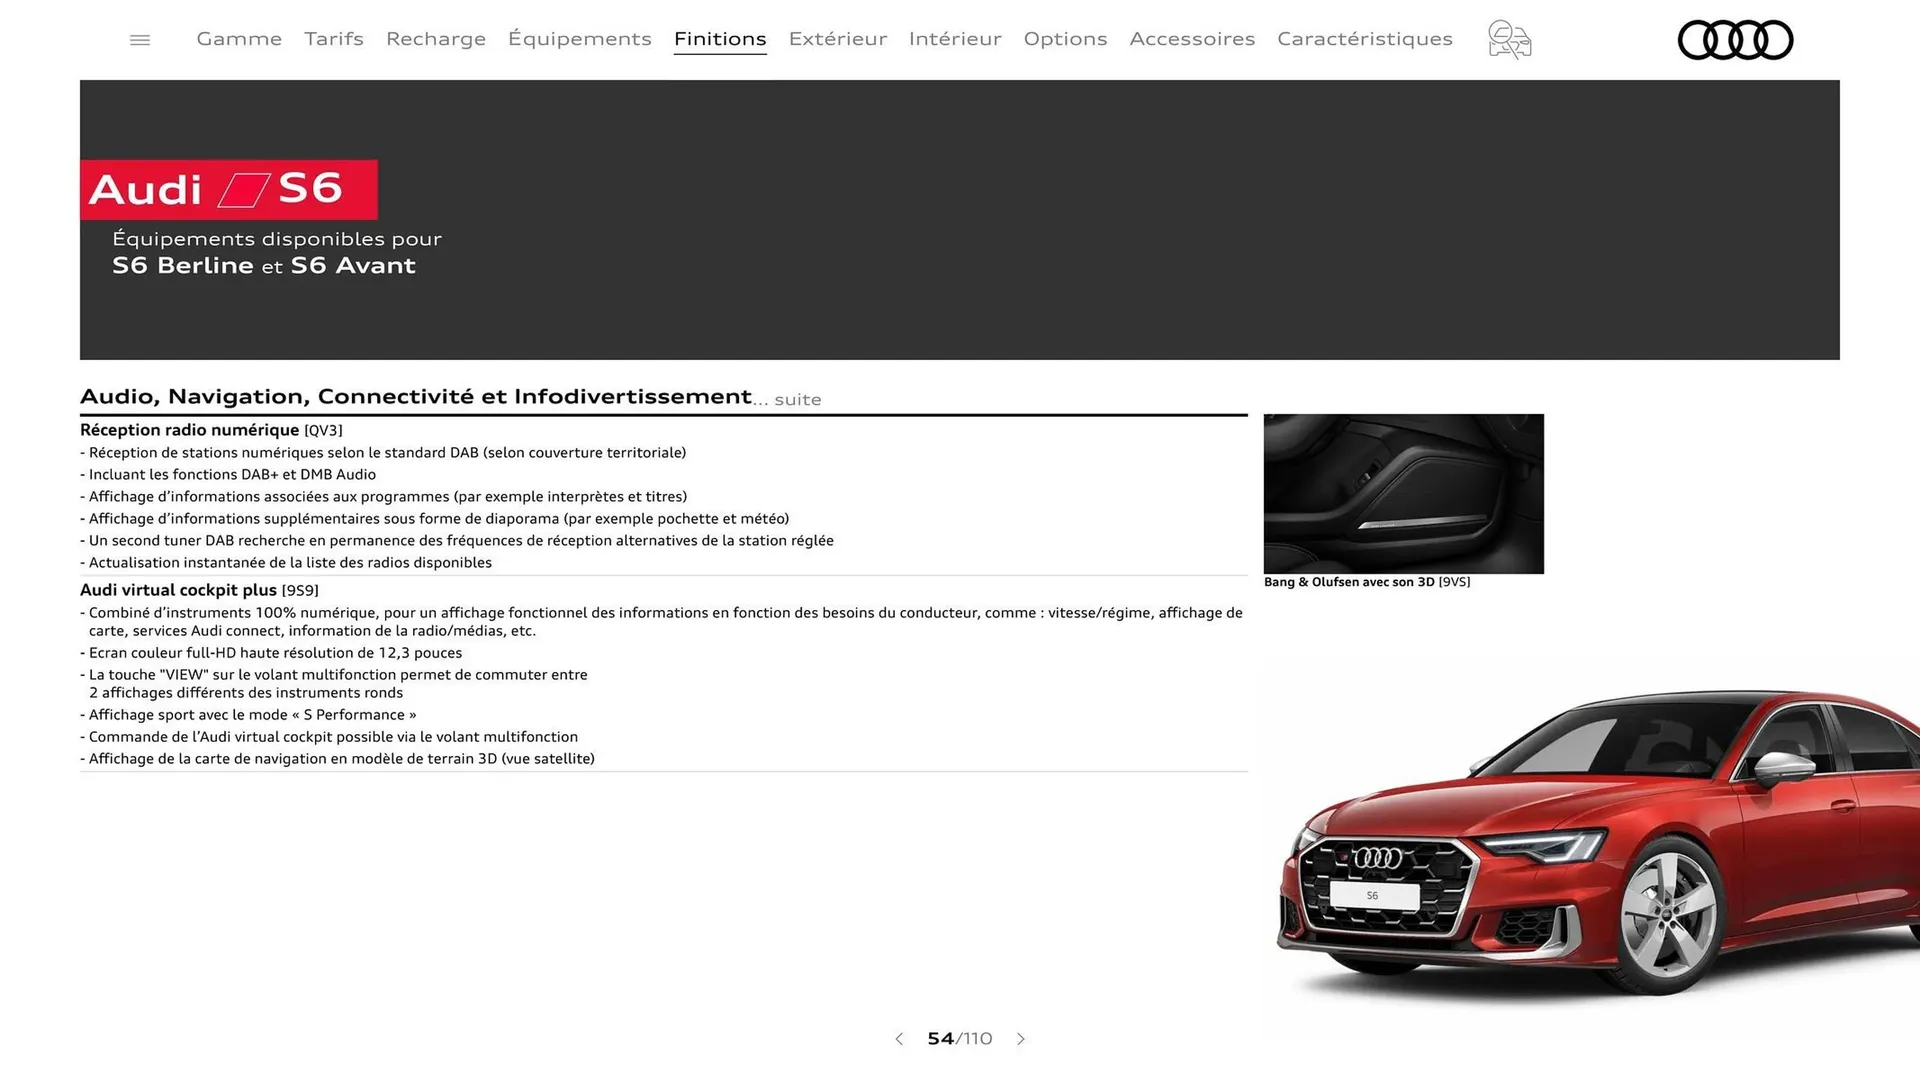
Task: Switch to the Tarifs section
Action: click(333, 39)
